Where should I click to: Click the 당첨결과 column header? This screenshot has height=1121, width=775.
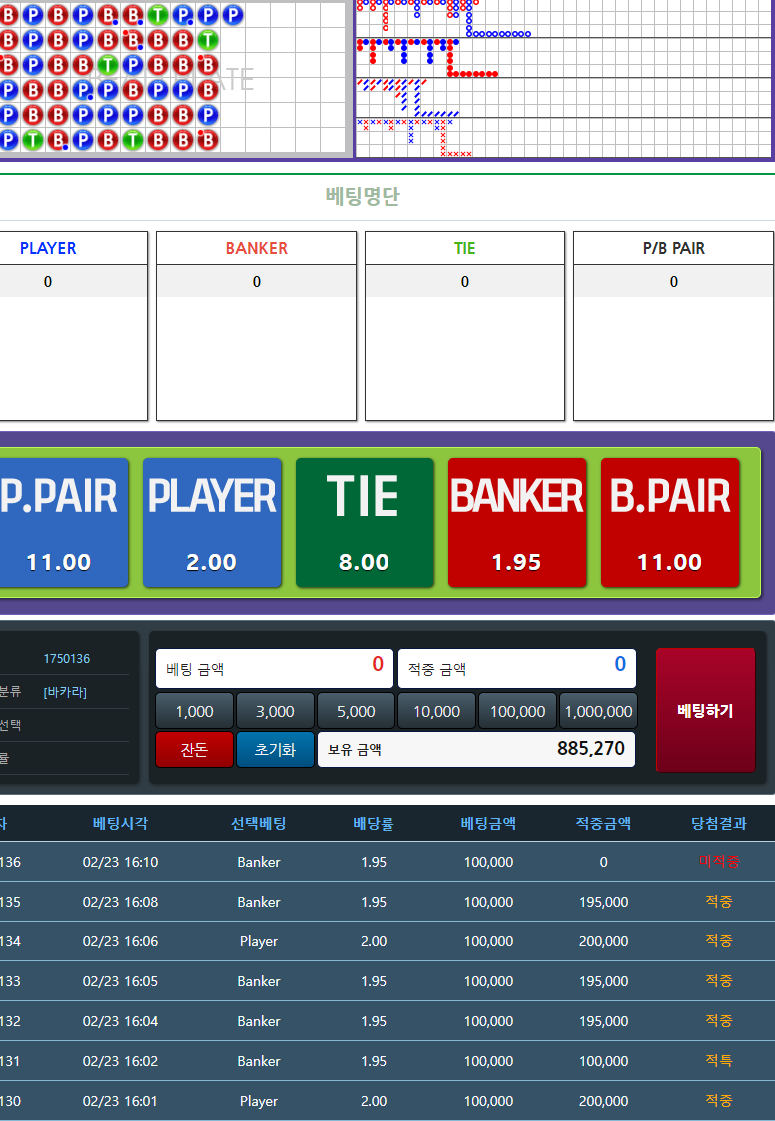pyautogui.click(x=719, y=823)
